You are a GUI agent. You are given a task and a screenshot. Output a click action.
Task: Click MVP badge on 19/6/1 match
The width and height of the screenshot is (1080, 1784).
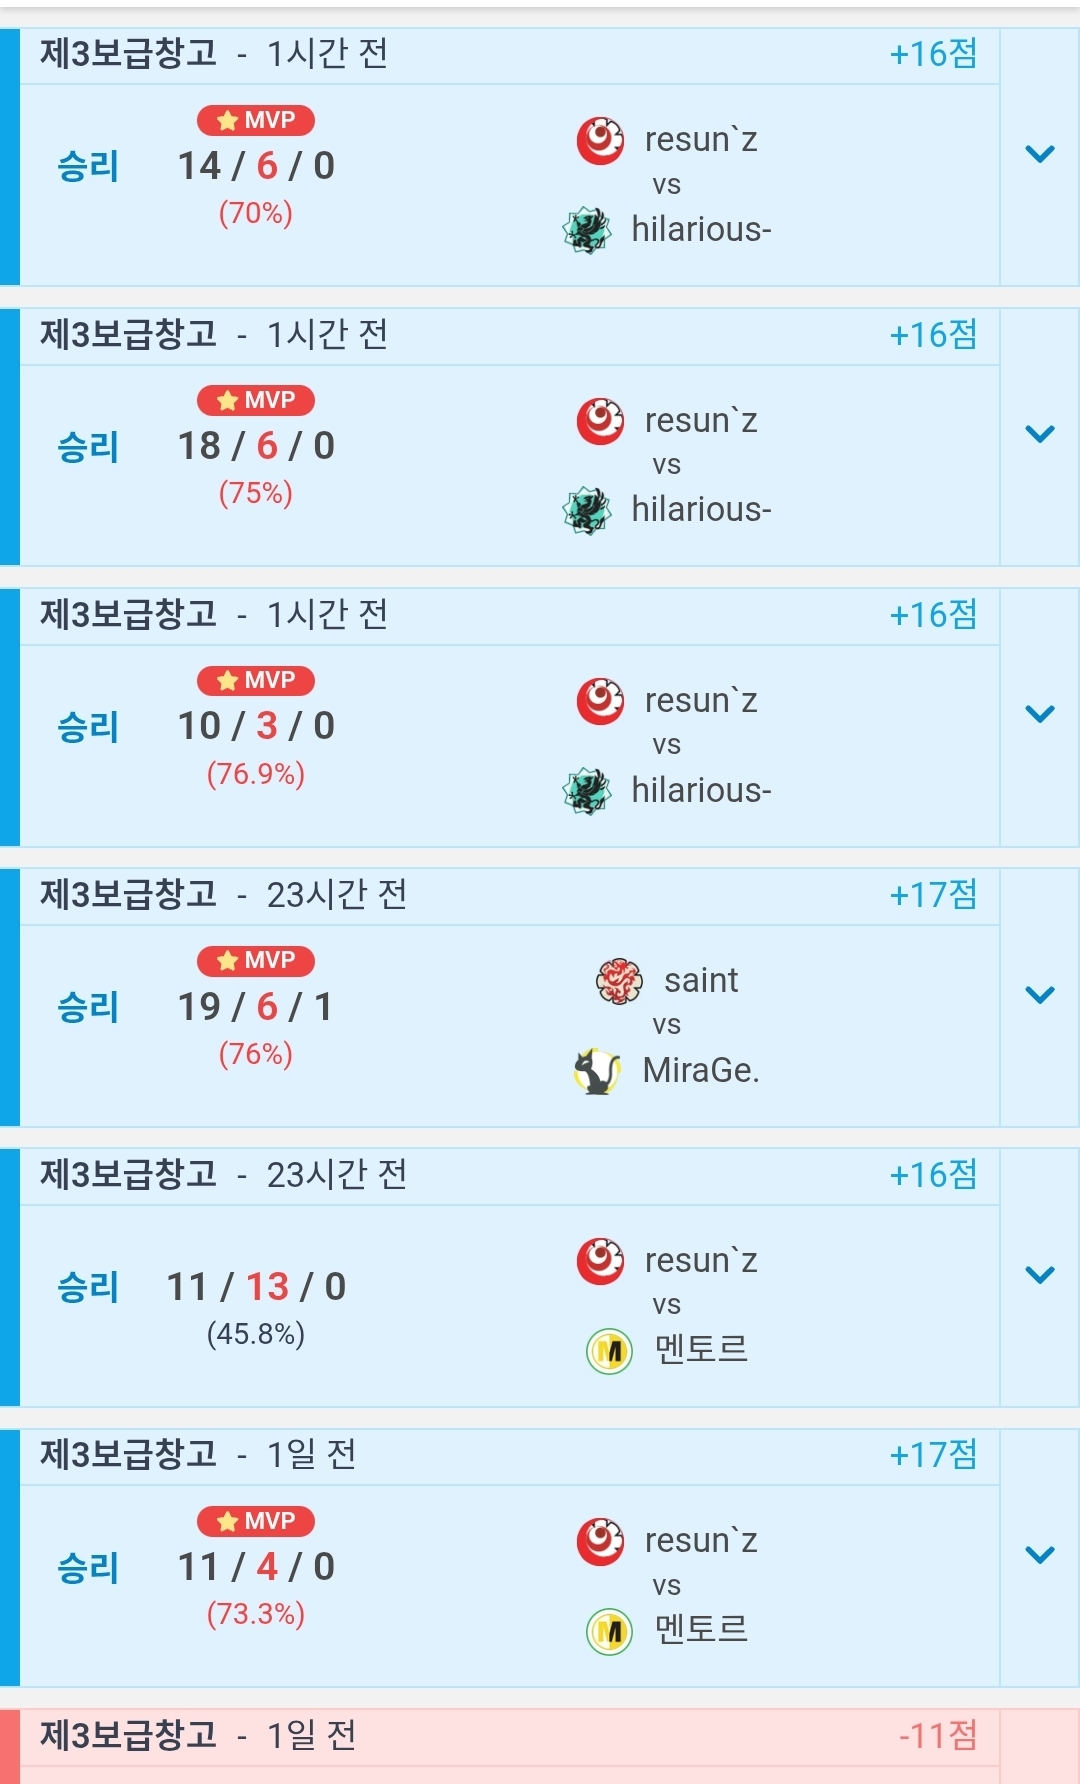point(256,960)
